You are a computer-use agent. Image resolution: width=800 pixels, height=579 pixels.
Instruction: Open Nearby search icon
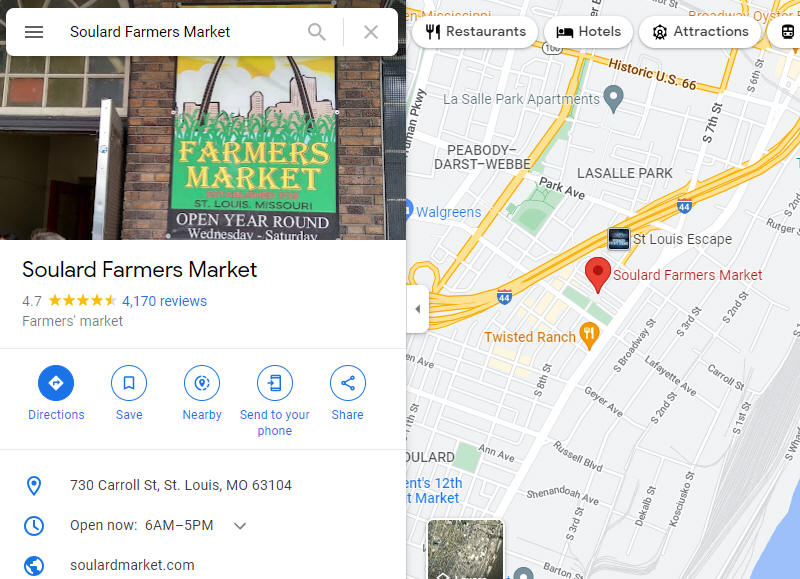click(202, 383)
